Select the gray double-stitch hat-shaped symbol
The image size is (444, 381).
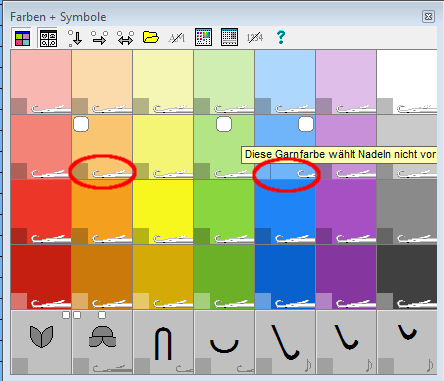pyautogui.click(x=102, y=337)
